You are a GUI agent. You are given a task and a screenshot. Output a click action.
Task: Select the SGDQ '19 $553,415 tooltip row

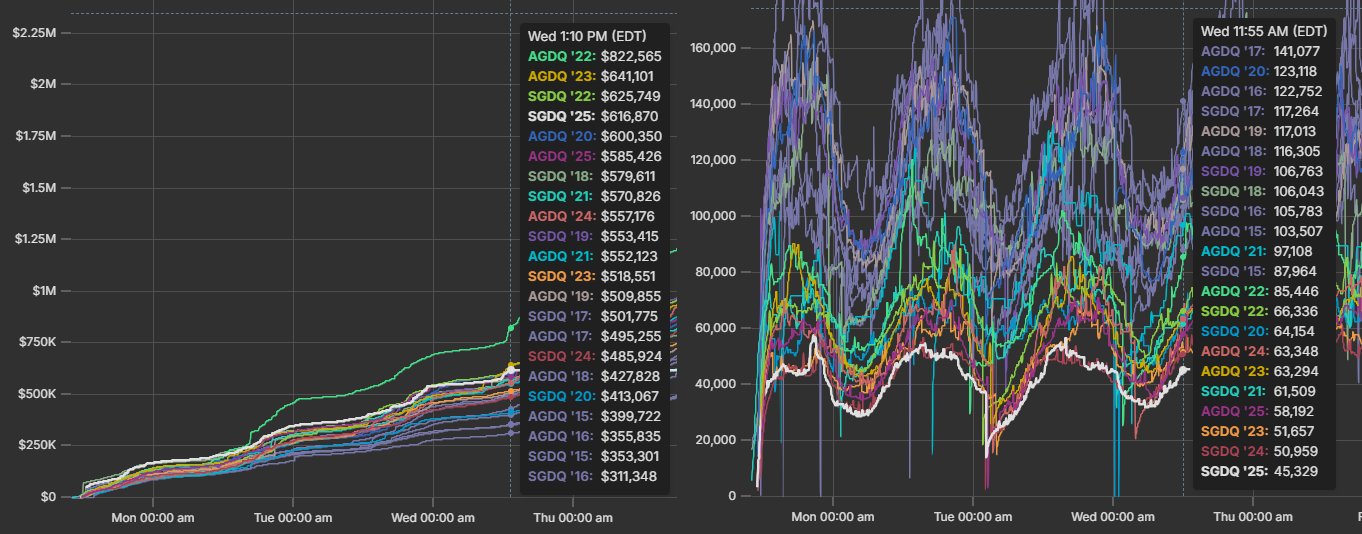click(x=594, y=236)
